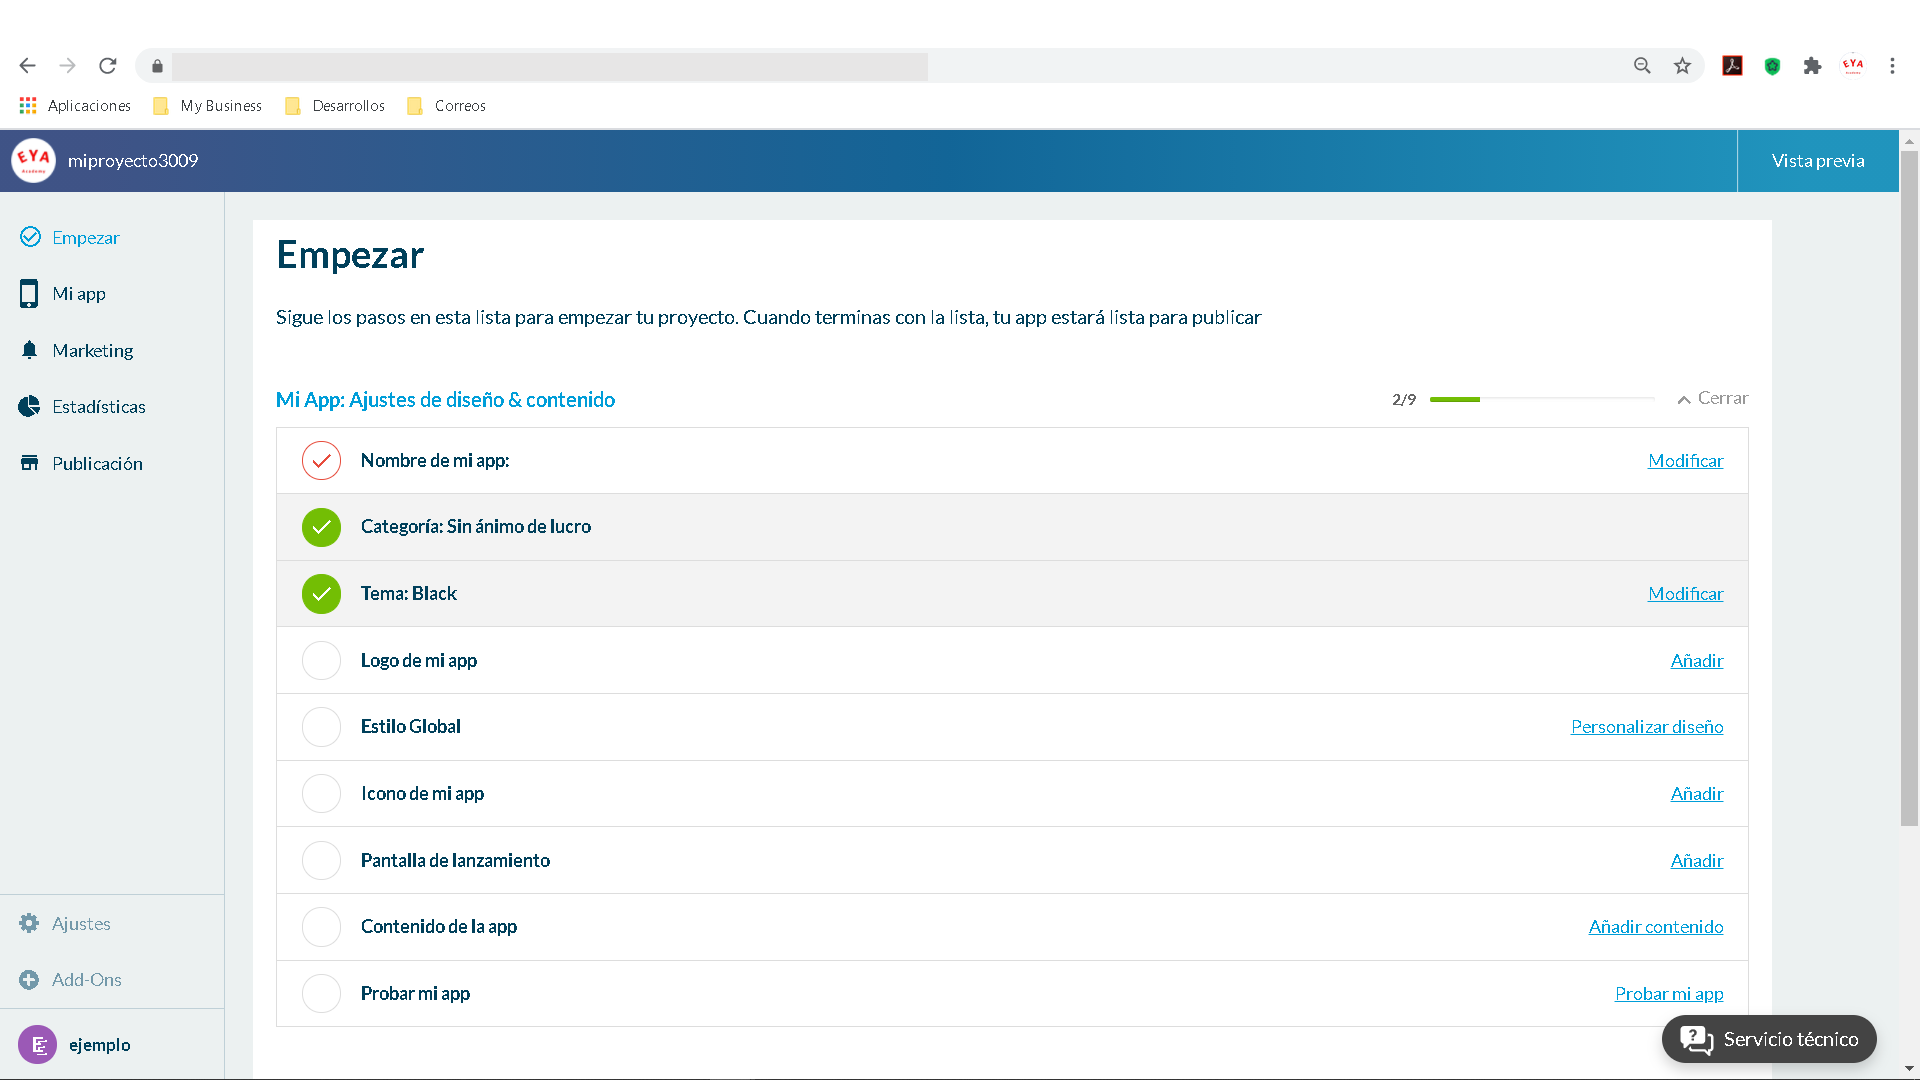Toggle the Estilo Global circle

click(321, 727)
